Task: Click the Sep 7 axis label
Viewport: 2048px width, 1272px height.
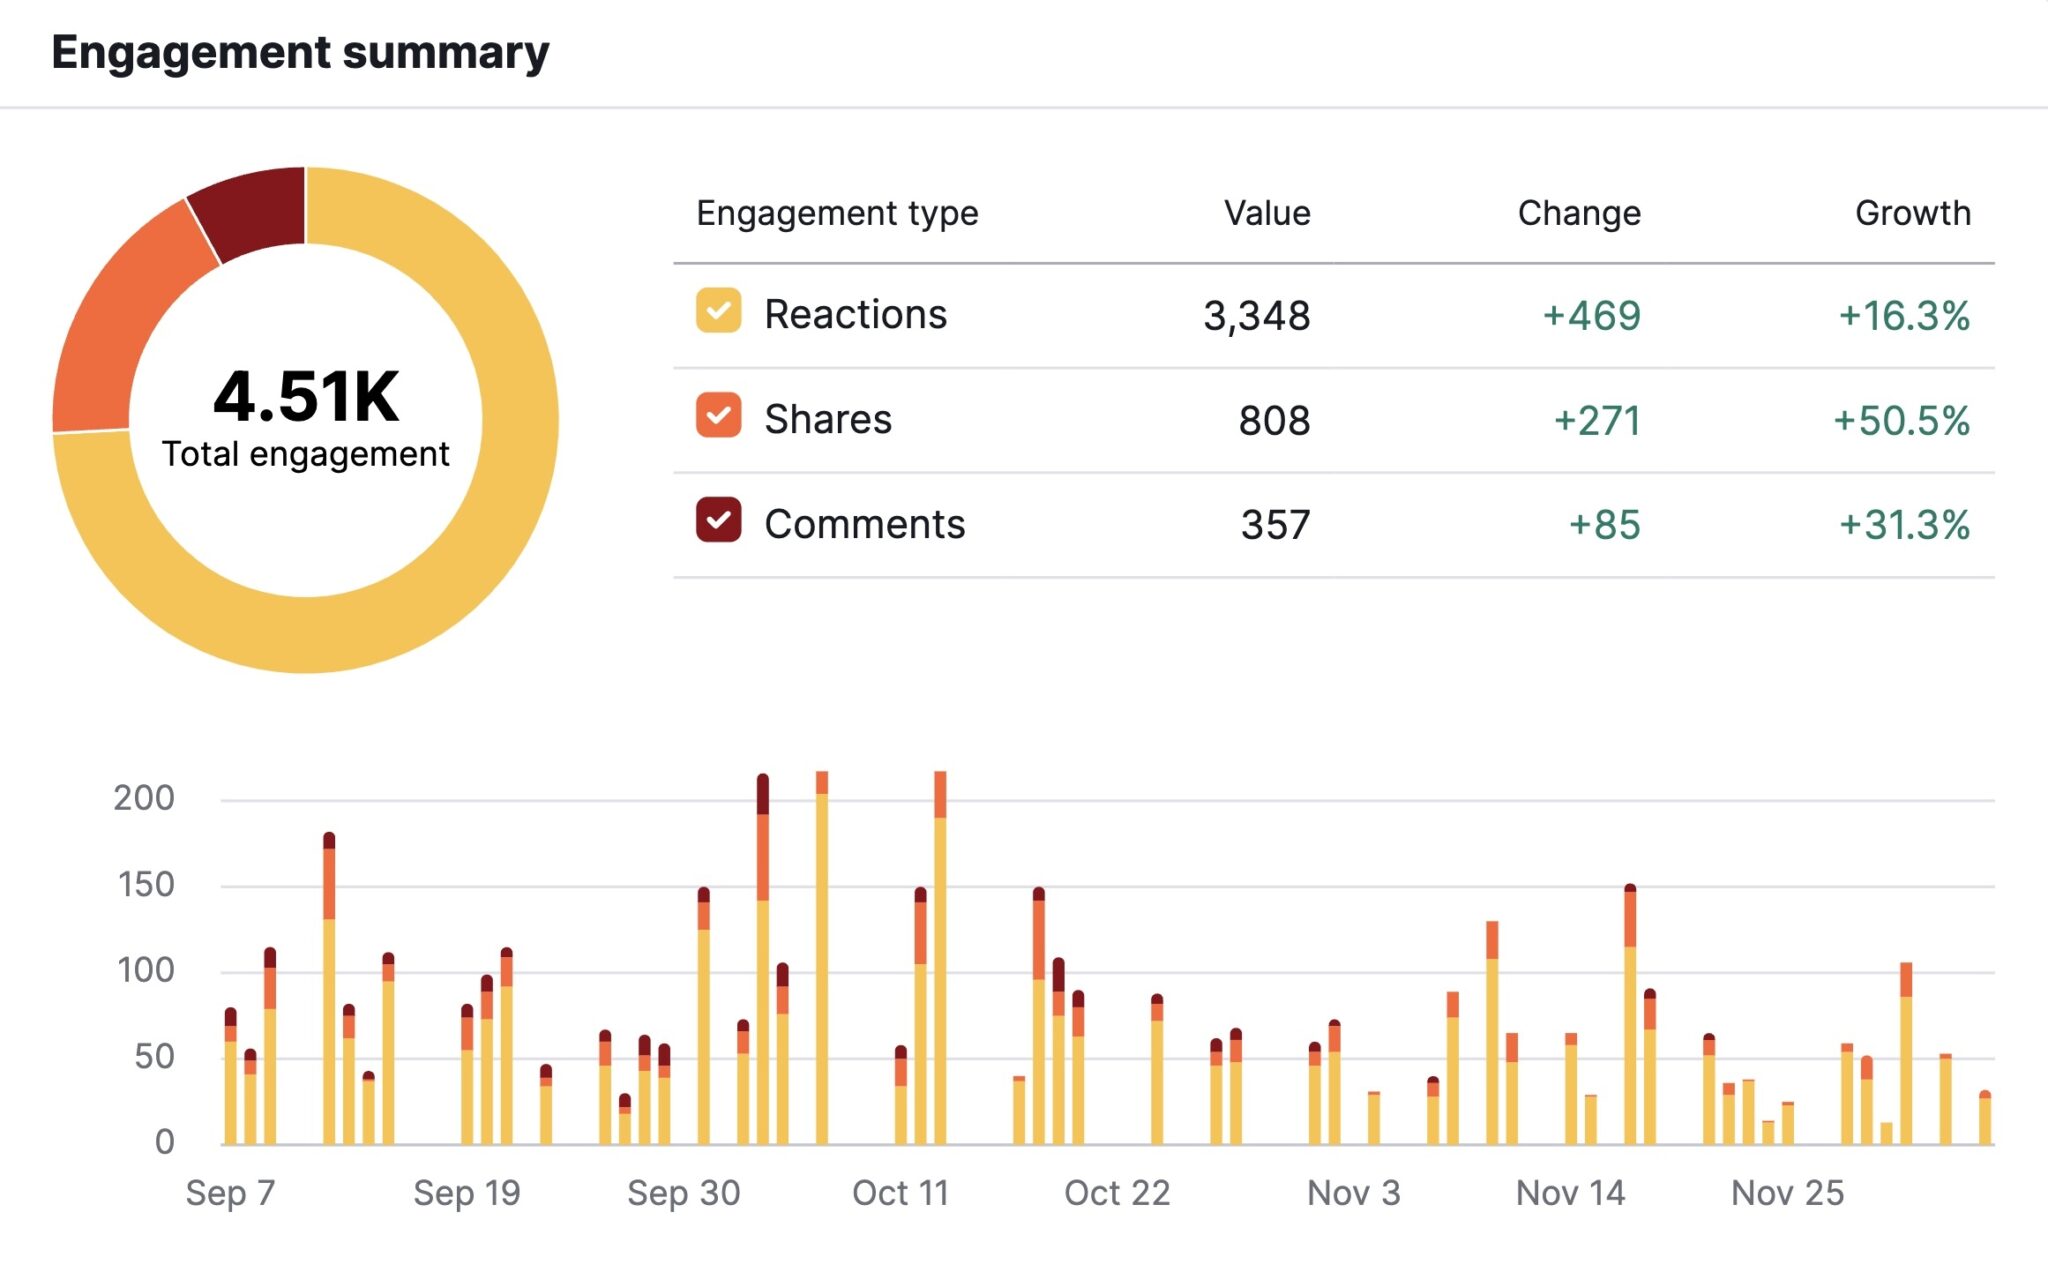Action: point(230,1193)
